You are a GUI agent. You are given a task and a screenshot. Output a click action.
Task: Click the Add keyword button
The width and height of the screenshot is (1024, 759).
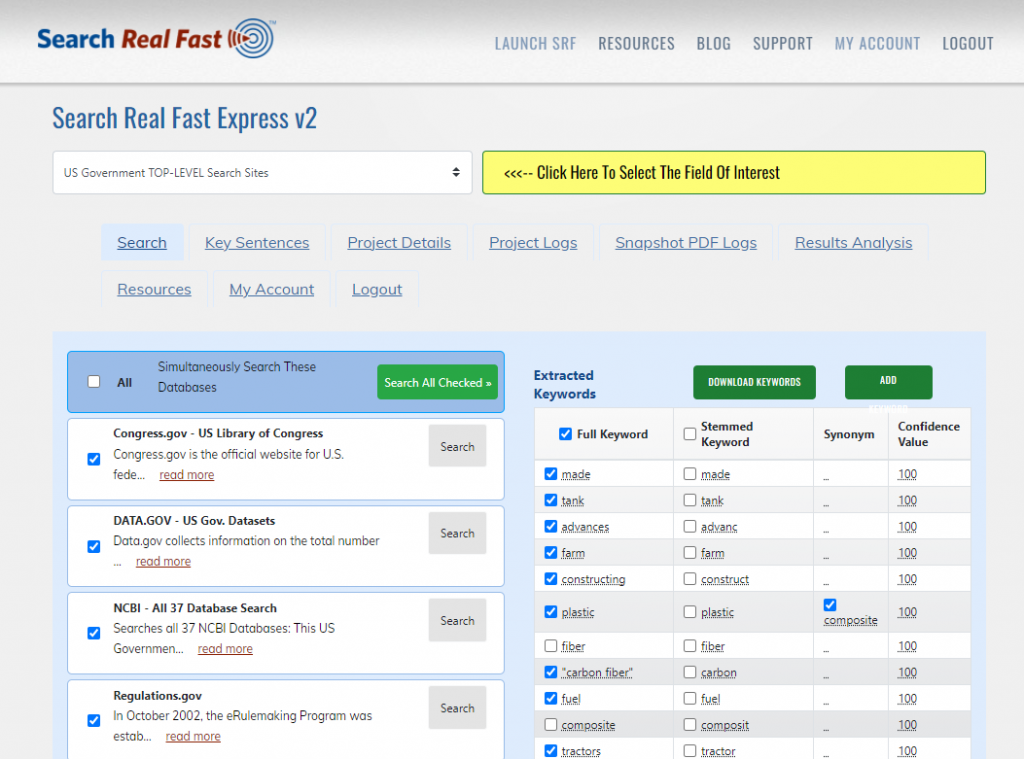tap(888, 382)
